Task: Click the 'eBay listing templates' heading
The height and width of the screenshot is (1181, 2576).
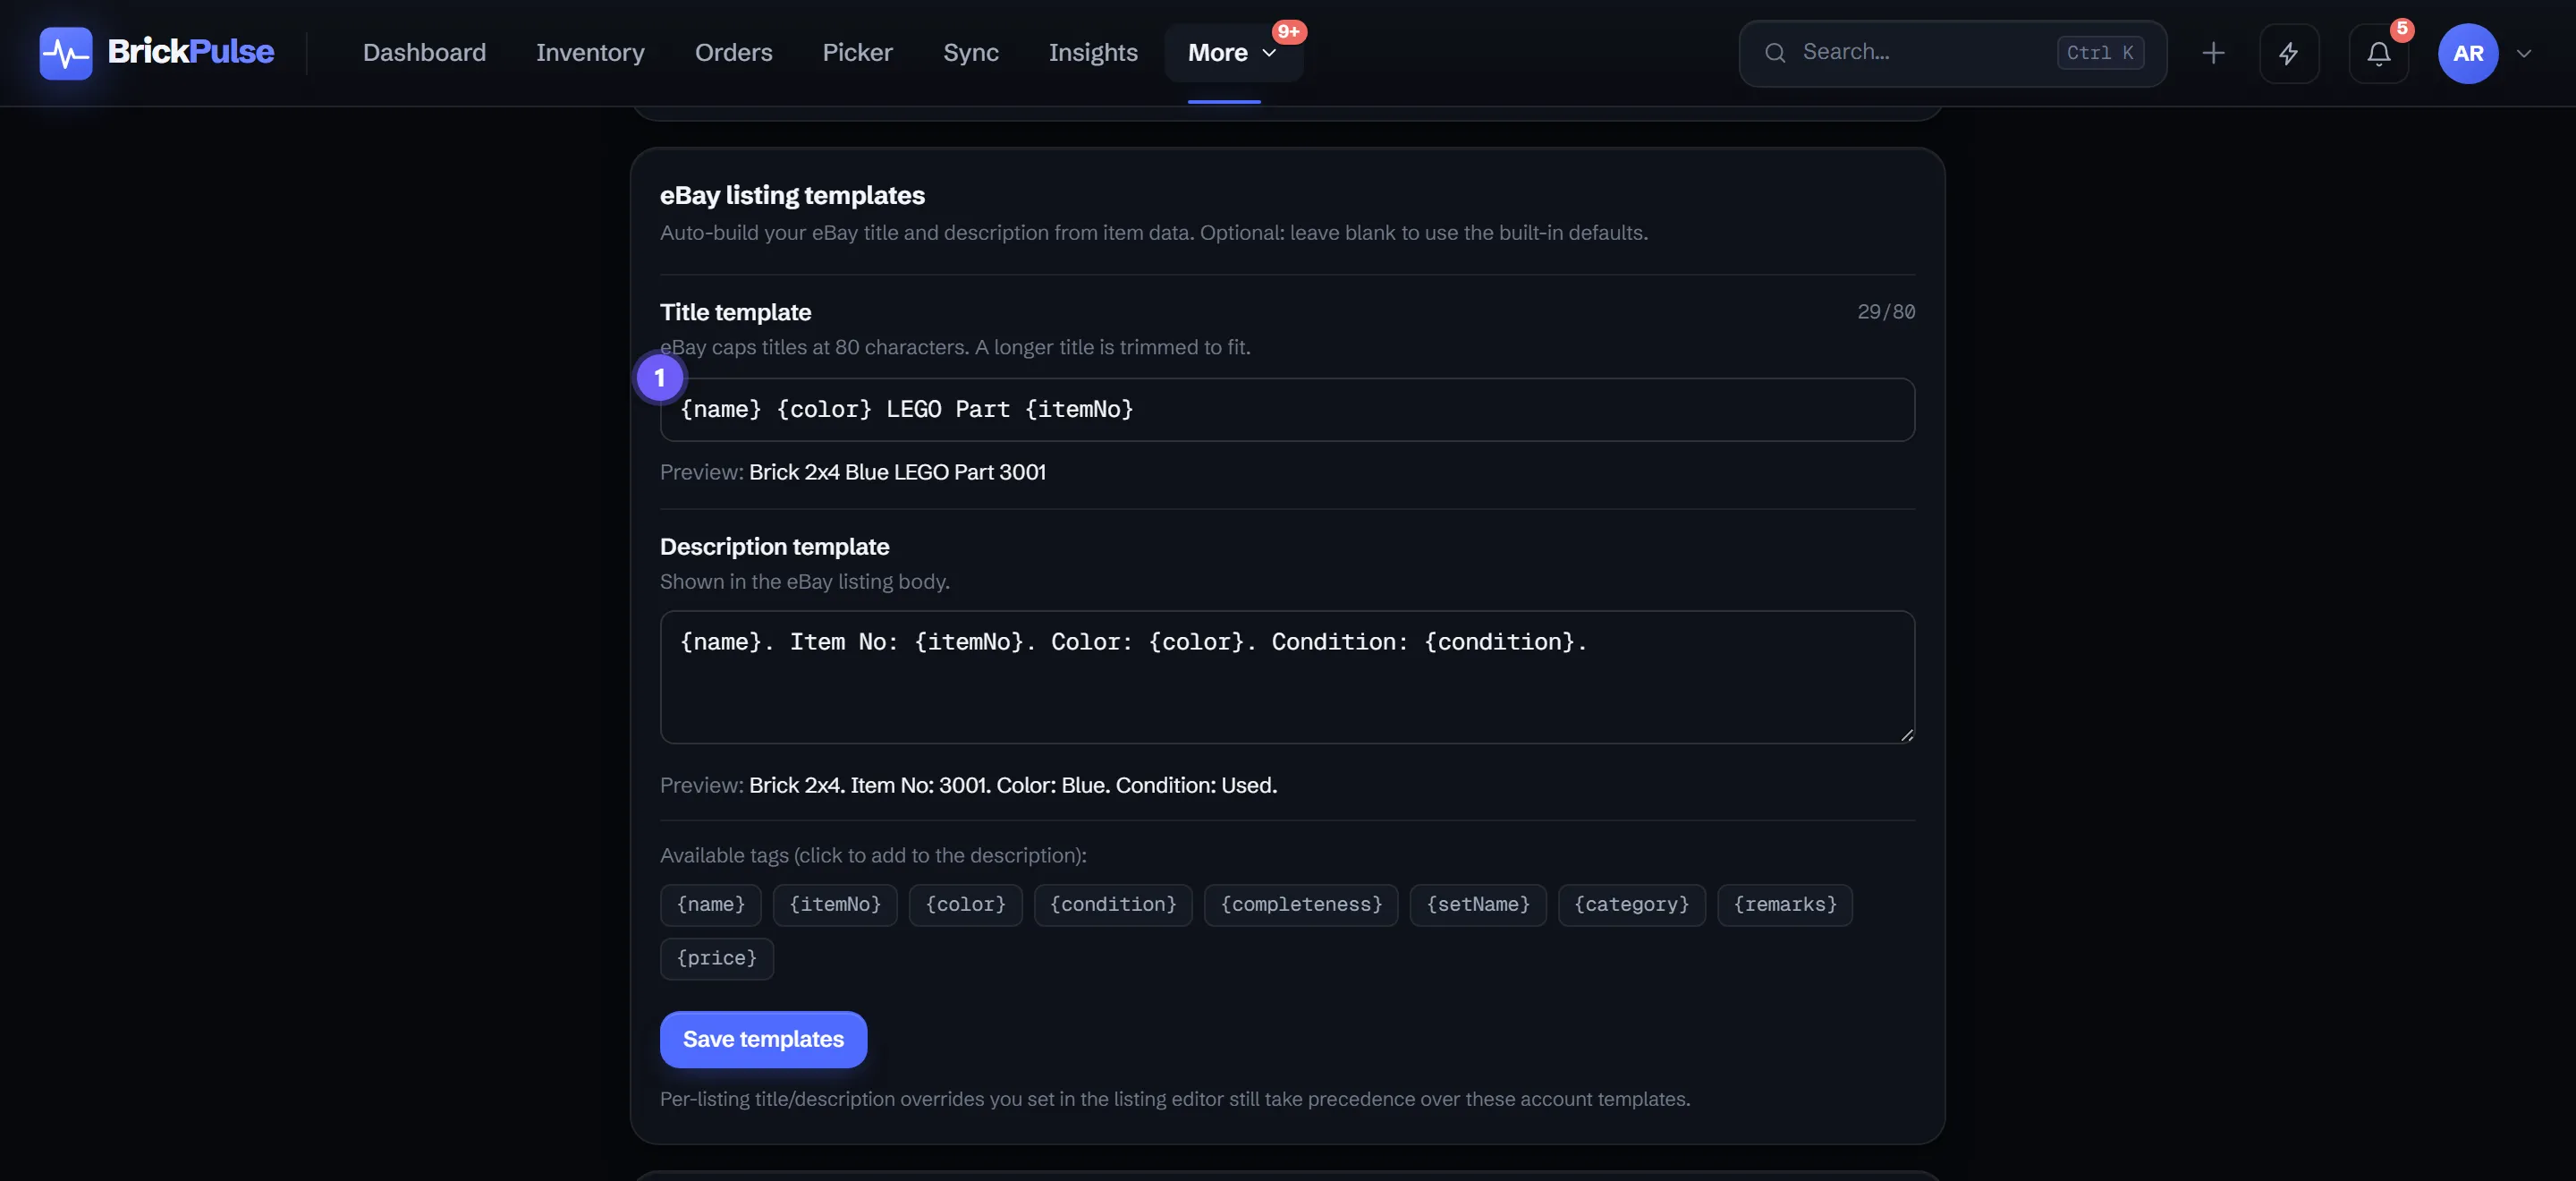Action: (x=792, y=195)
